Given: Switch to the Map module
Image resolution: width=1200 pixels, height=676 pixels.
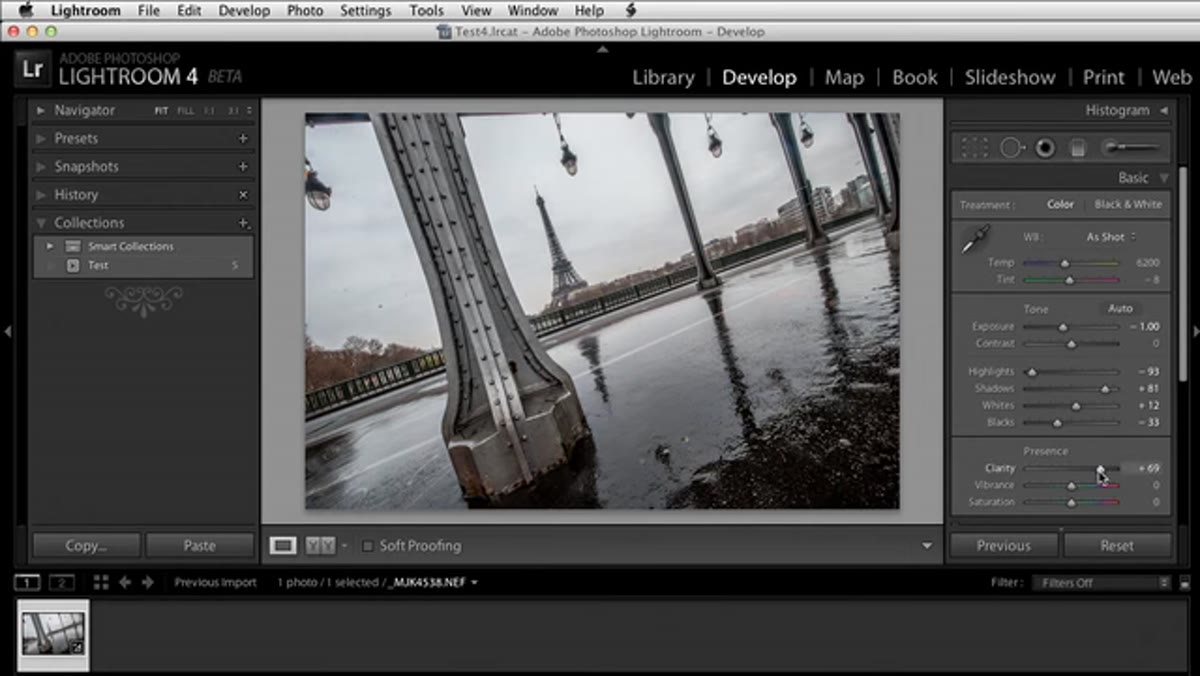Looking at the screenshot, I should pyautogui.click(x=844, y=77).
